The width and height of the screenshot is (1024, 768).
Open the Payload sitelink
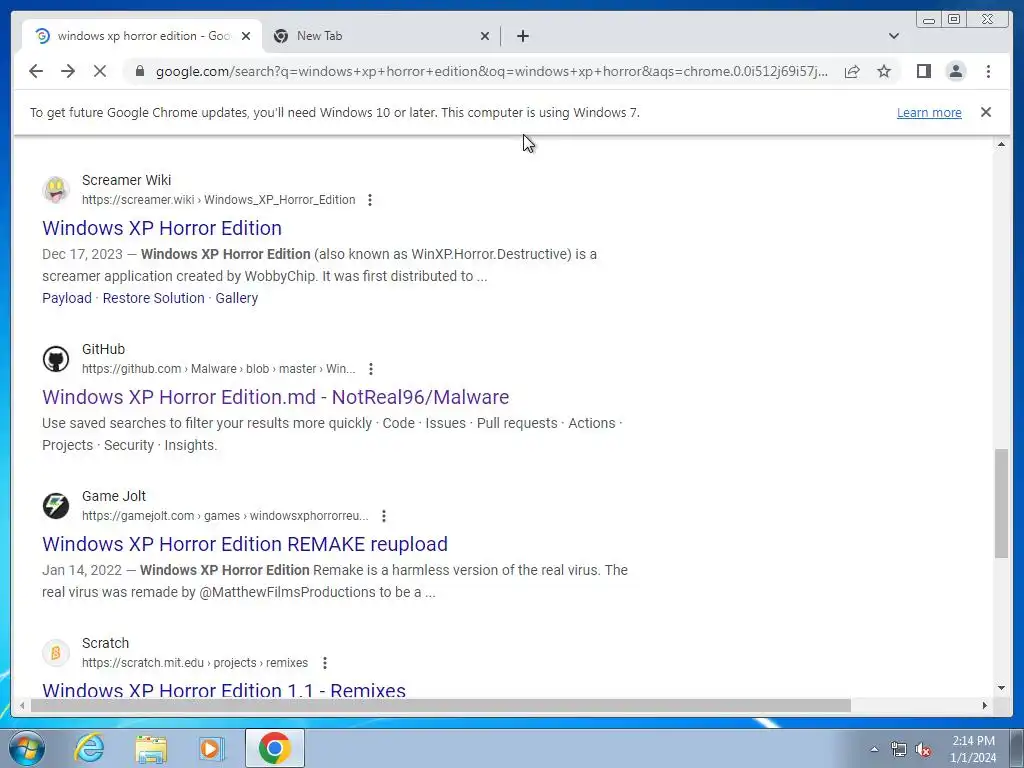coord(67,298)
